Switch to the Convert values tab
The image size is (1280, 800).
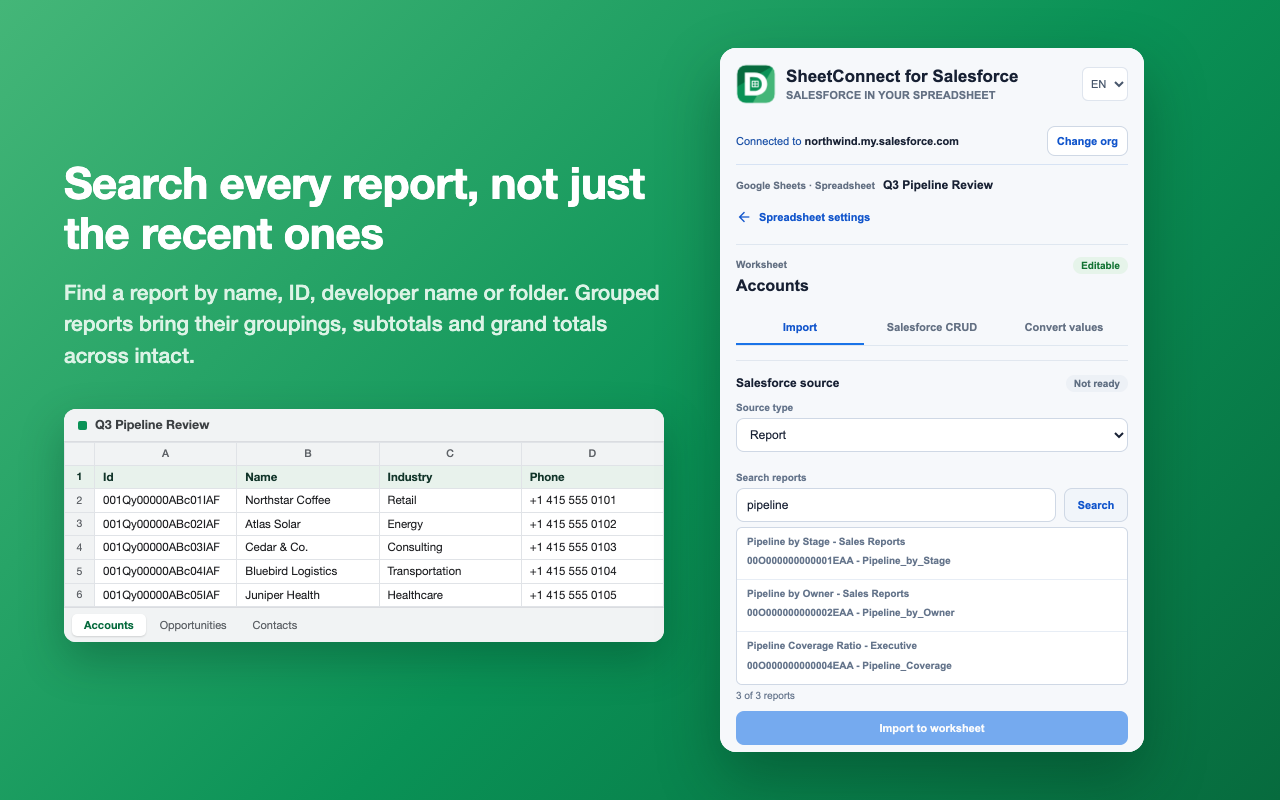click(x=1064, y=327)
